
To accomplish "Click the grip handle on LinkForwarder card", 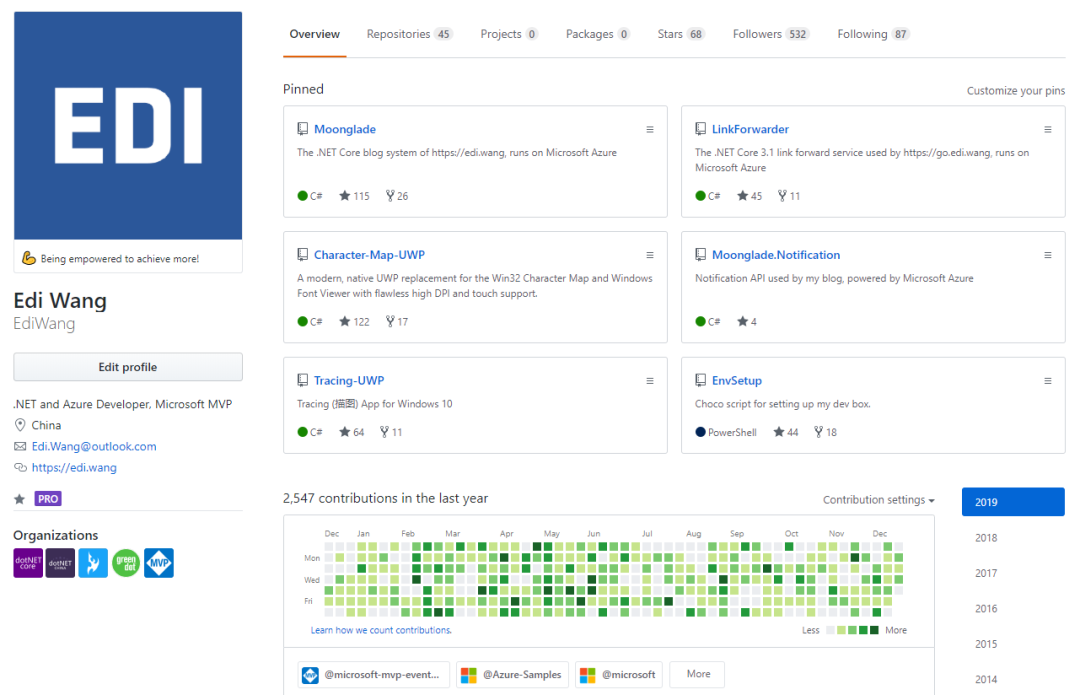I will (1048, 129).
